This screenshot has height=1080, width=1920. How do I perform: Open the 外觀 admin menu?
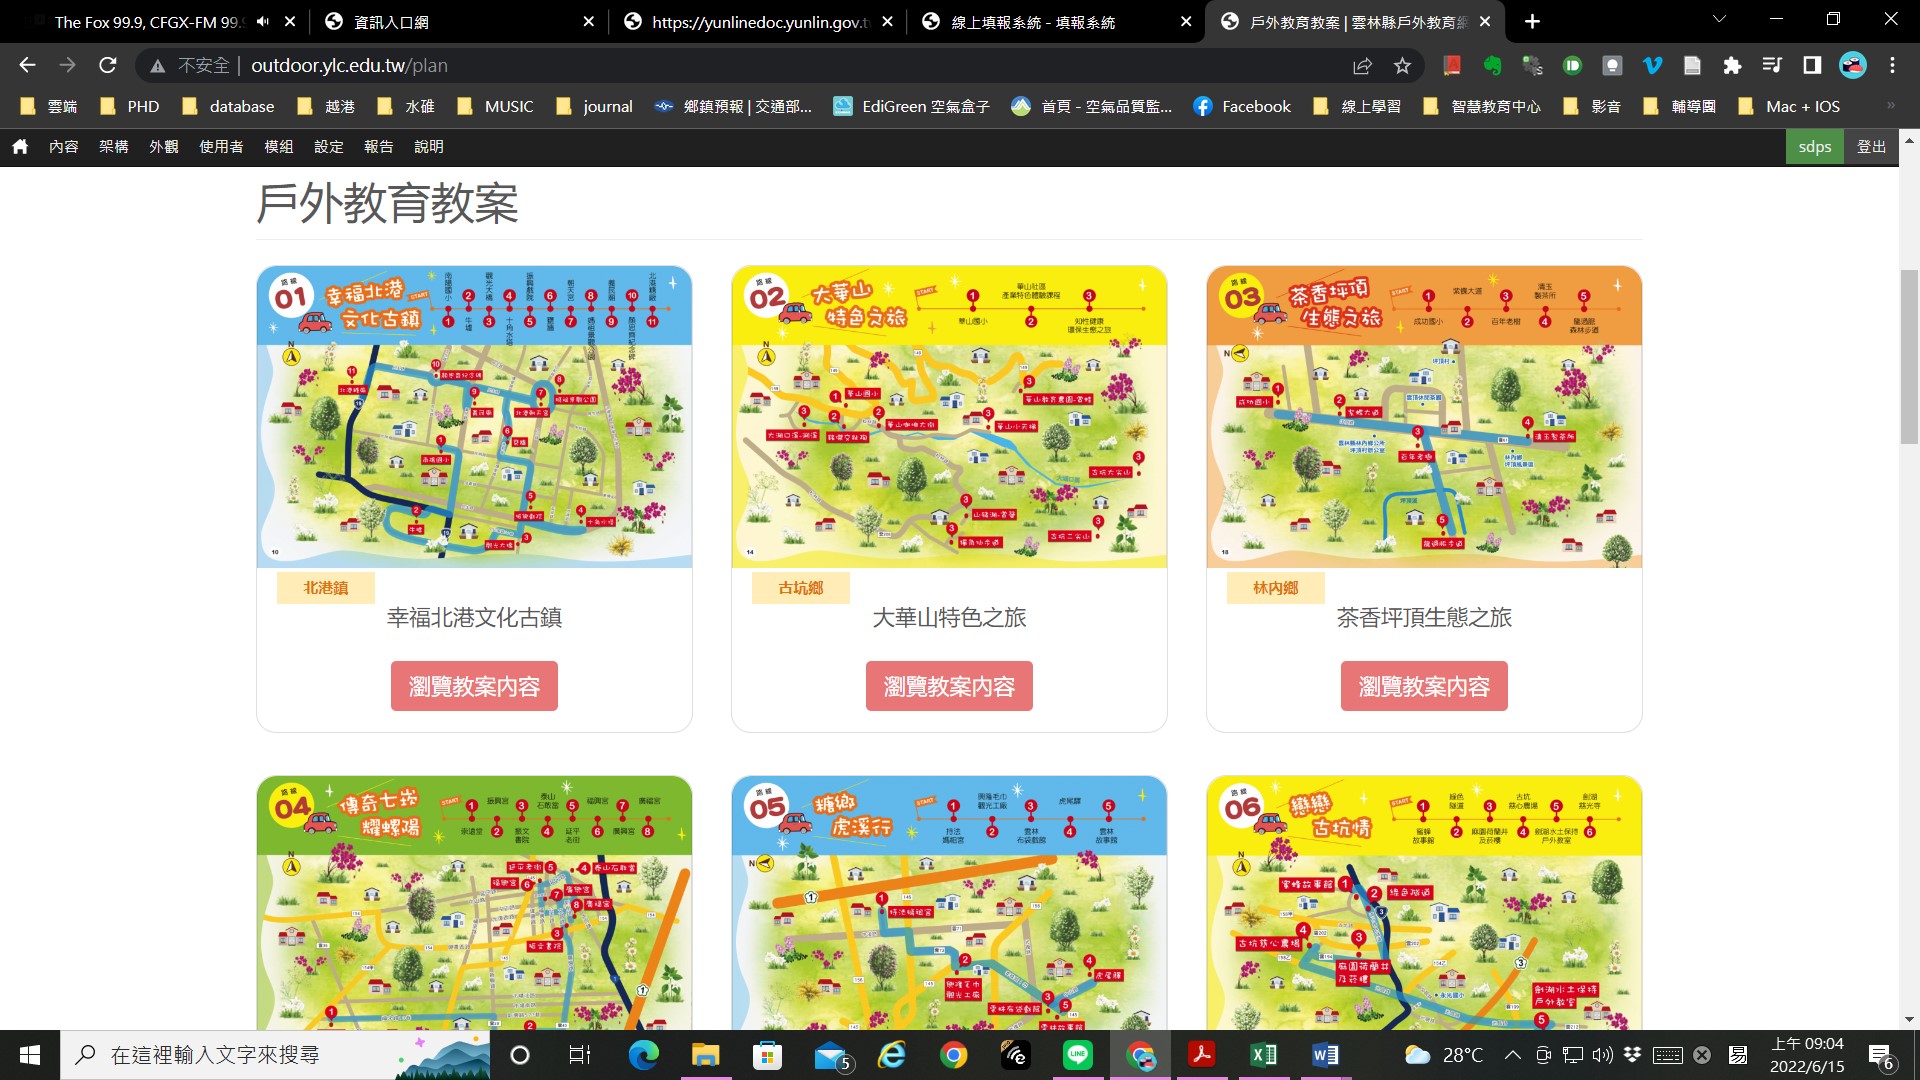click(164, 147)
